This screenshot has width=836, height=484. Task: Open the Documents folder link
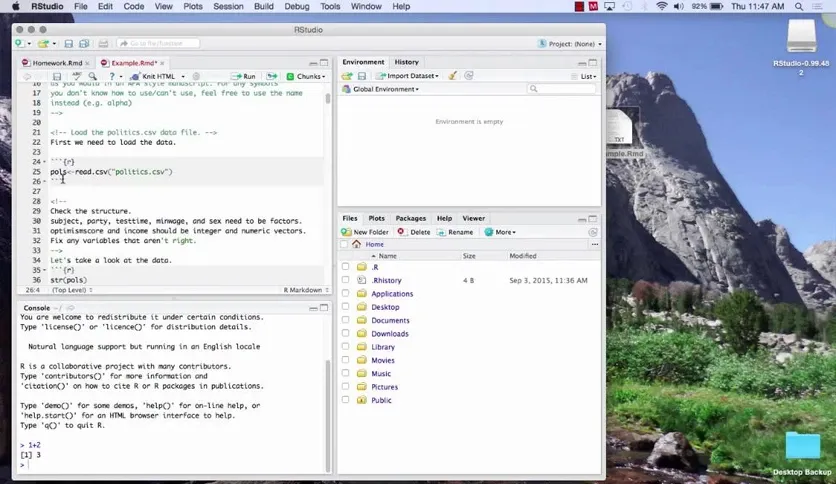(x=390, y=320)
